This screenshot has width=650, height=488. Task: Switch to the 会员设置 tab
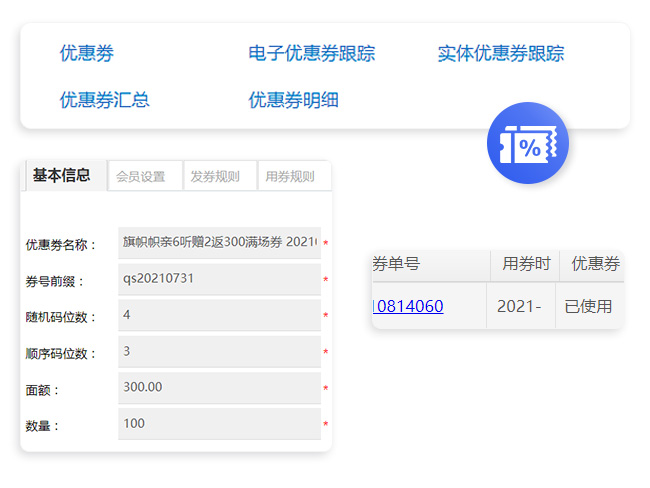tap(141, 177)
